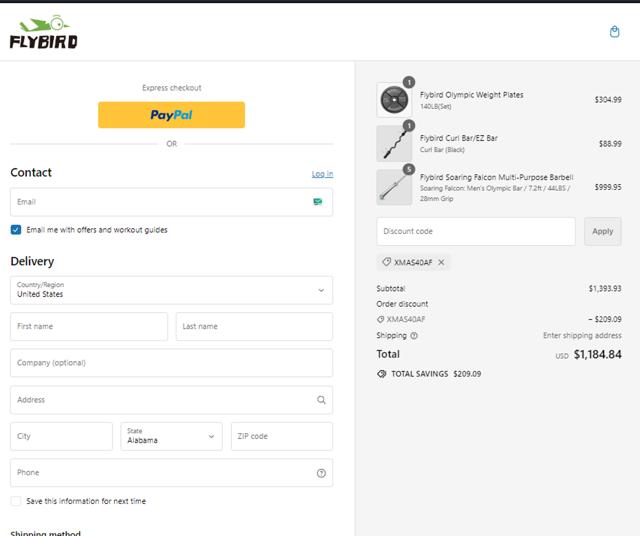This screenshot has height=536, width=640.
Task: Uncheck Email me with offers and workout guides
Action: pyautogui.click(x=16, y=230)
